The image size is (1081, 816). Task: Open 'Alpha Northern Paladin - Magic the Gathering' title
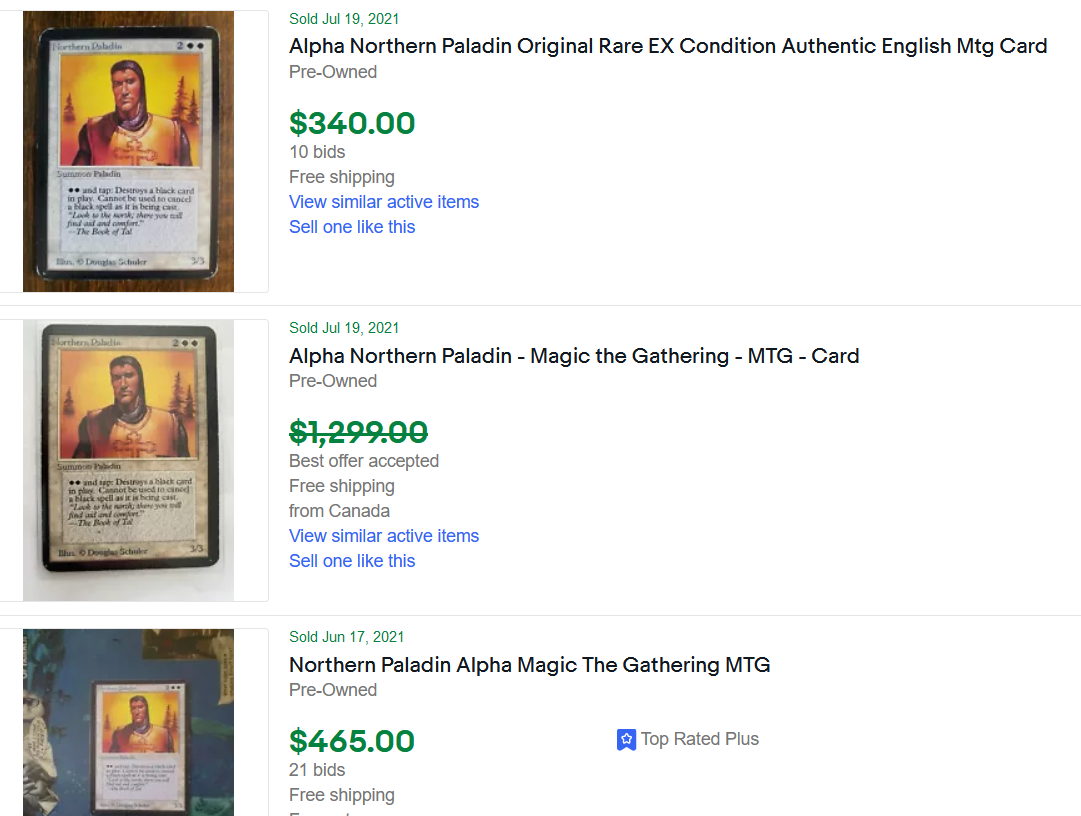[574, 356]
